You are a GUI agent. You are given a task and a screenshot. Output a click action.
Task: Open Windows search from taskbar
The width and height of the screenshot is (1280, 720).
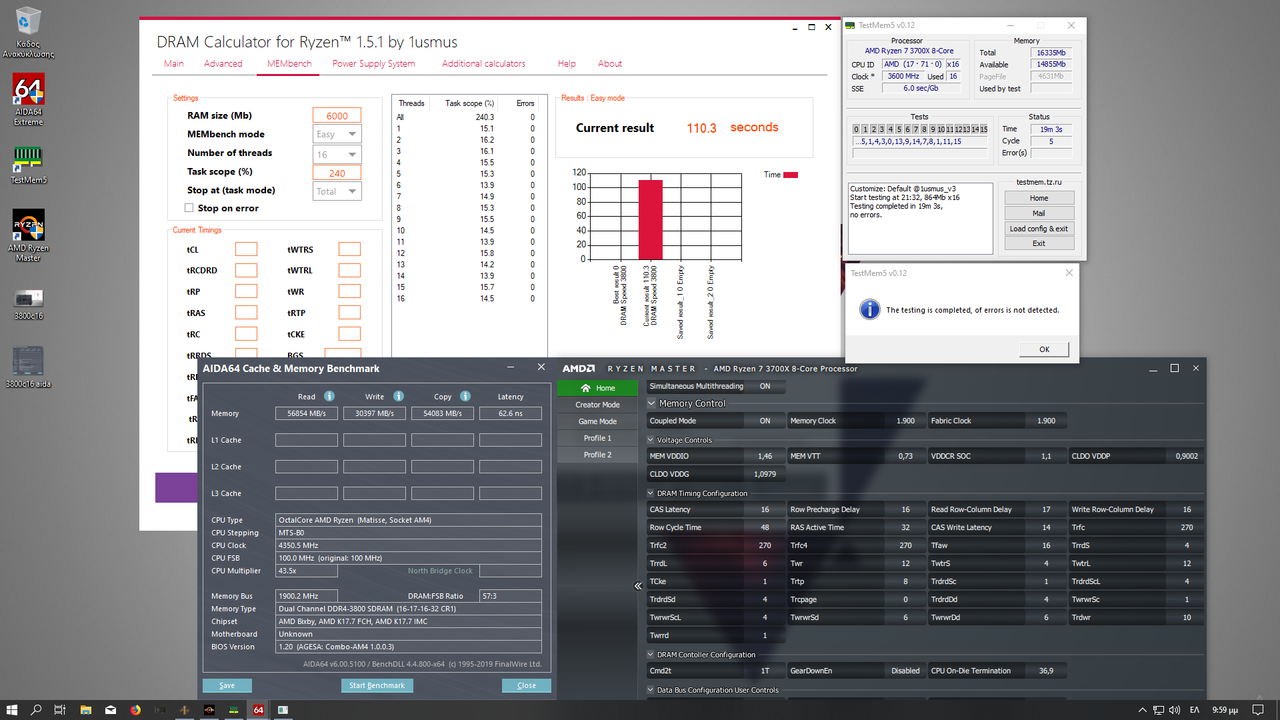[36, 710]
